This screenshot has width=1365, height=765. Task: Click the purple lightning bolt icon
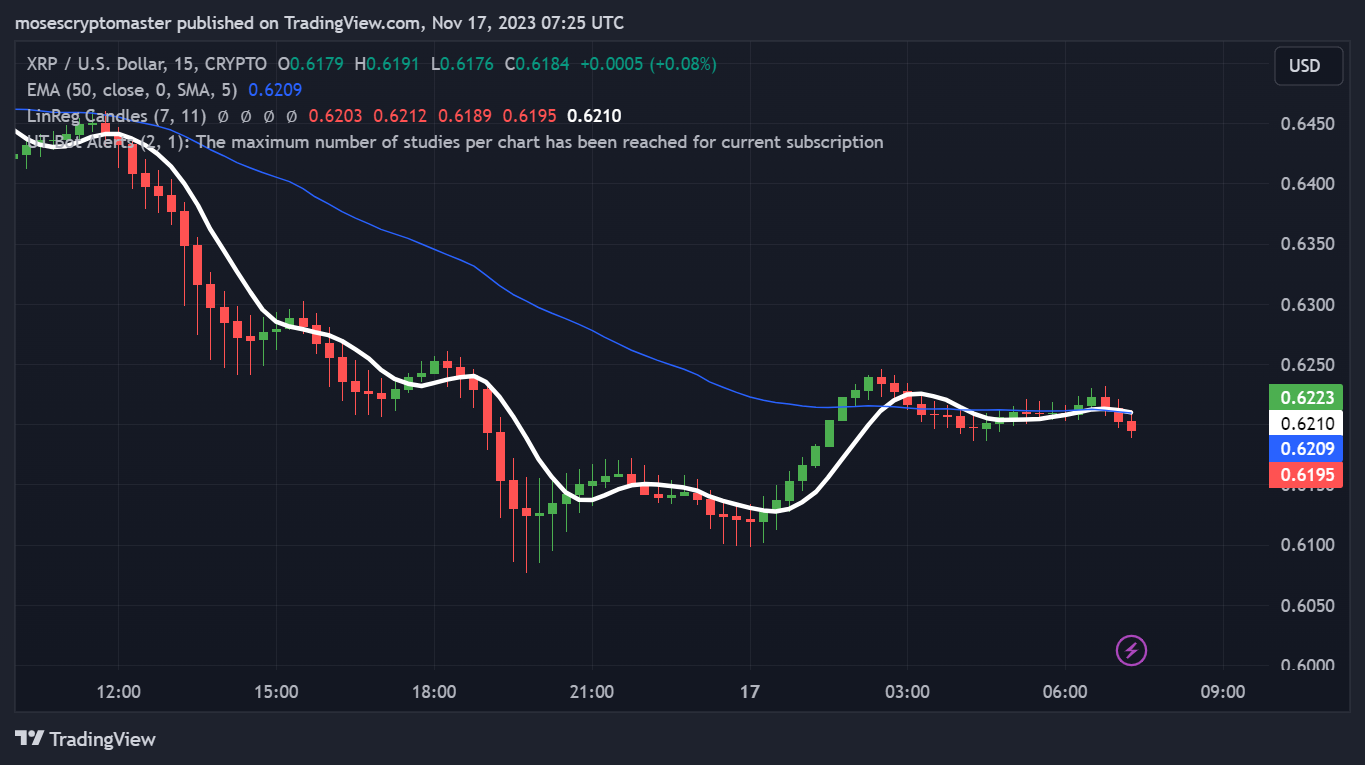(x=1131, y=651)
